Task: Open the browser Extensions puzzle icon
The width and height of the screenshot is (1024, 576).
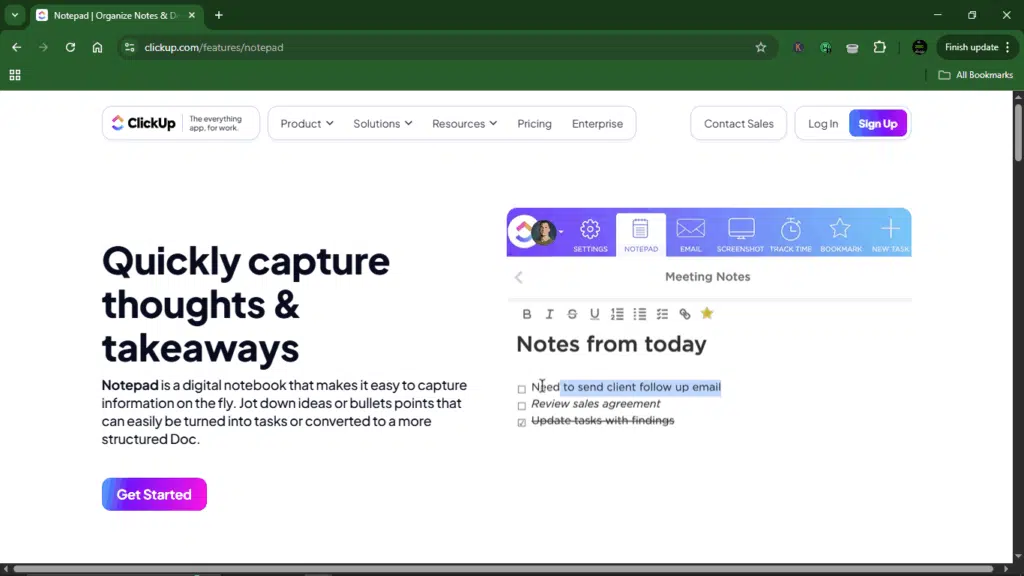Action: (x=880, y=47)
